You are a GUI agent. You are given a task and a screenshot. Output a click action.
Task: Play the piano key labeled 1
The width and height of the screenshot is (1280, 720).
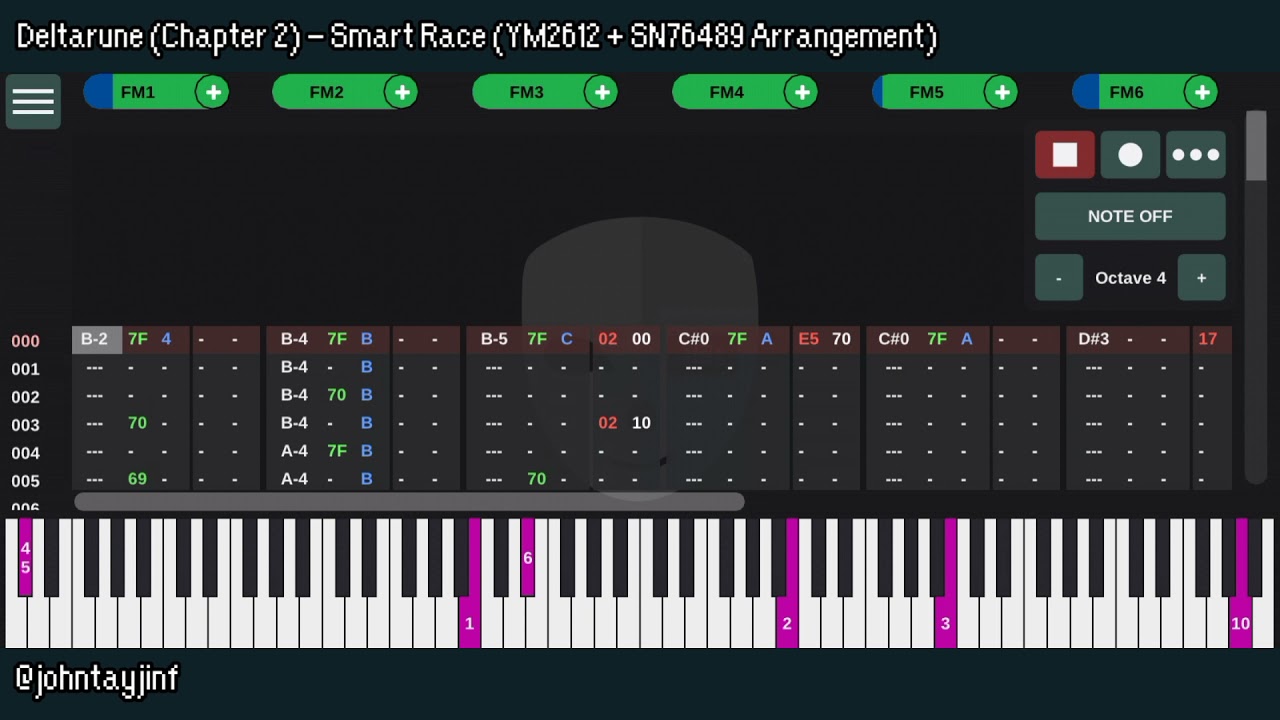pyautogui.click(x=469, y=625)
